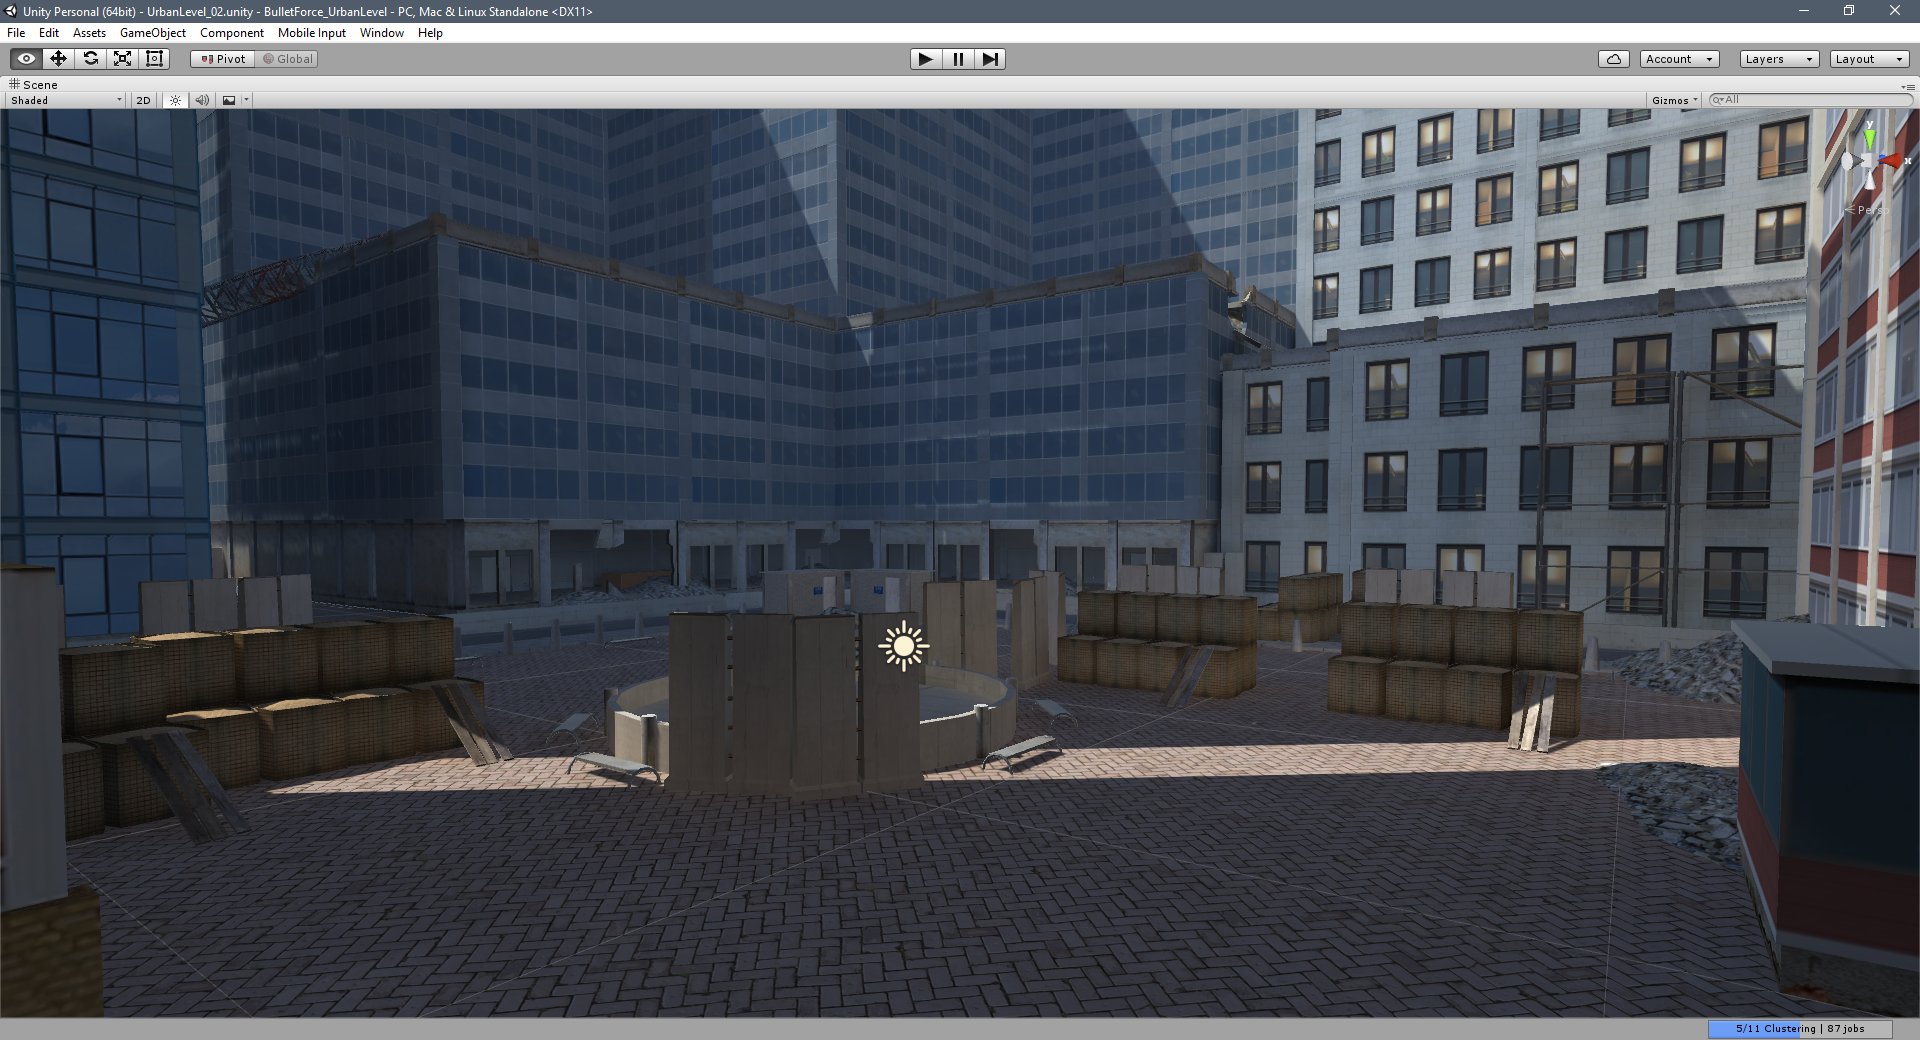Image resolution: width=1920 pixels, height=1040 pixels.
Task: Select the Scene tab
Action: click(x=33, y=85)
